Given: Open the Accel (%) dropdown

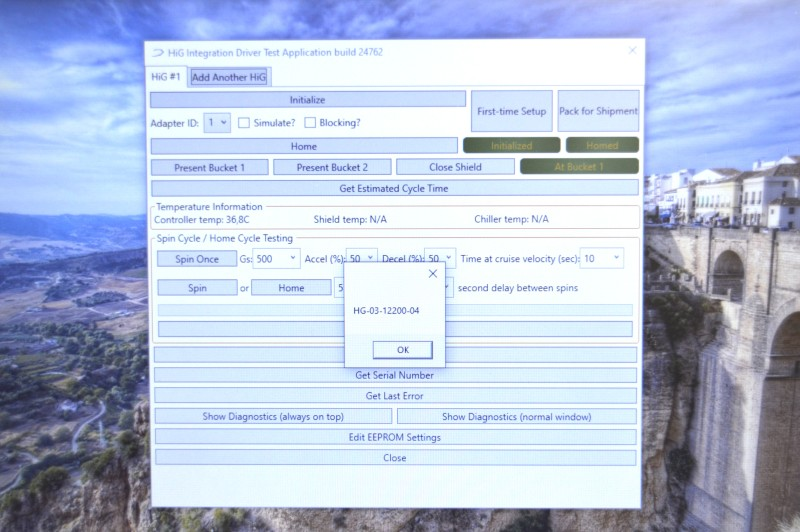Looking at the screenshot, I should [x=362, y=259].
